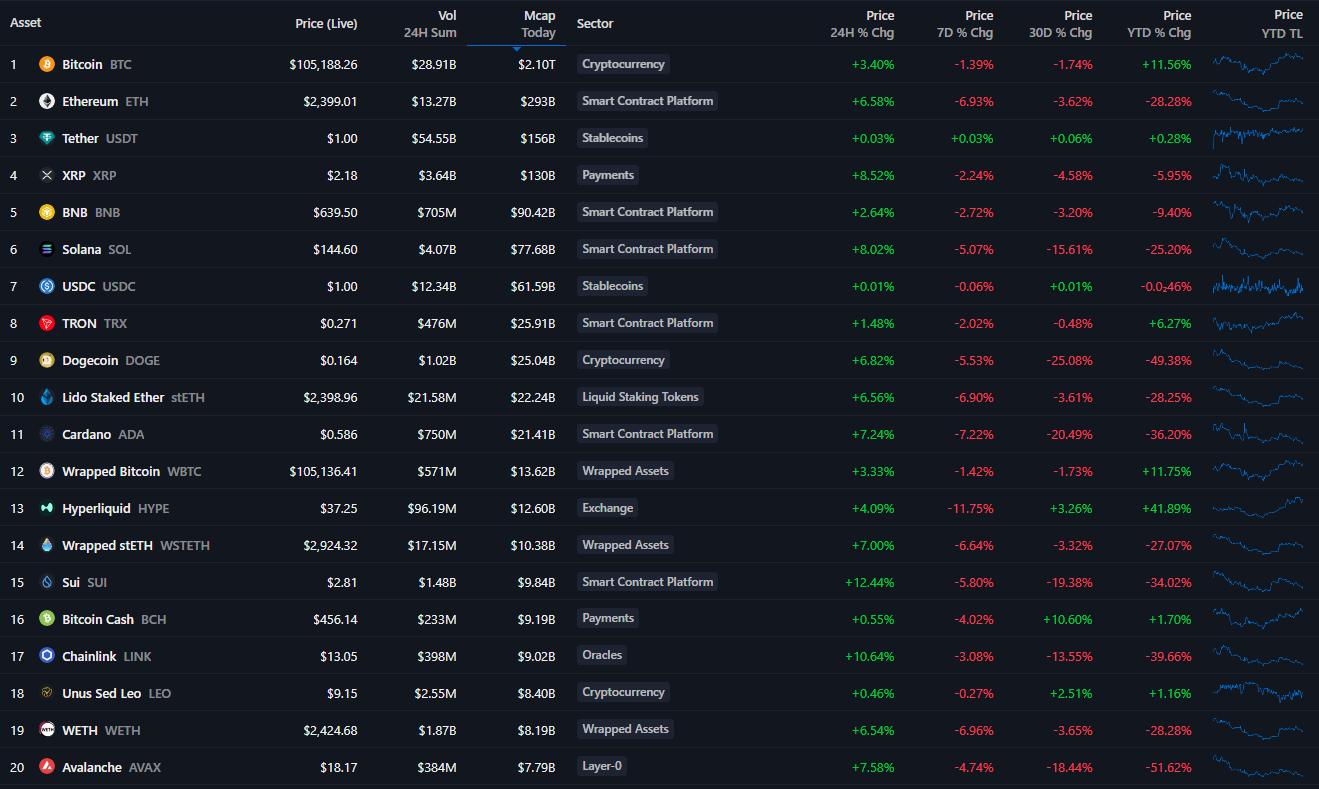This screenshot has width=1319, height=789.
Task: Sort by the Asset column header
Action: point(26,23)
